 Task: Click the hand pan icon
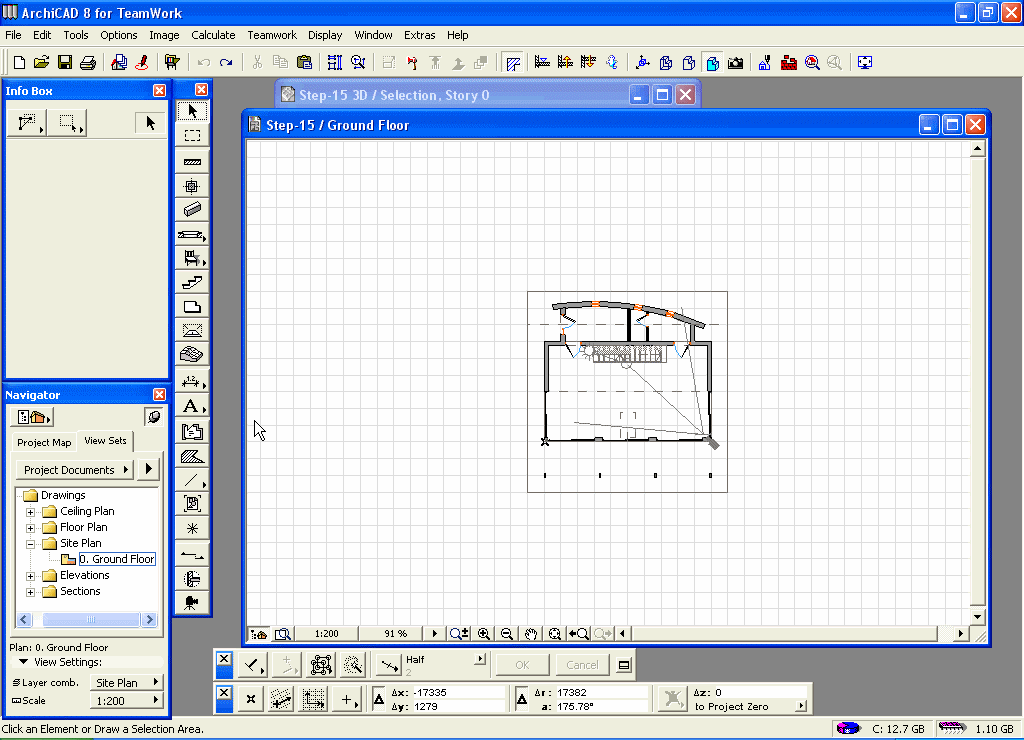point(531,633)
